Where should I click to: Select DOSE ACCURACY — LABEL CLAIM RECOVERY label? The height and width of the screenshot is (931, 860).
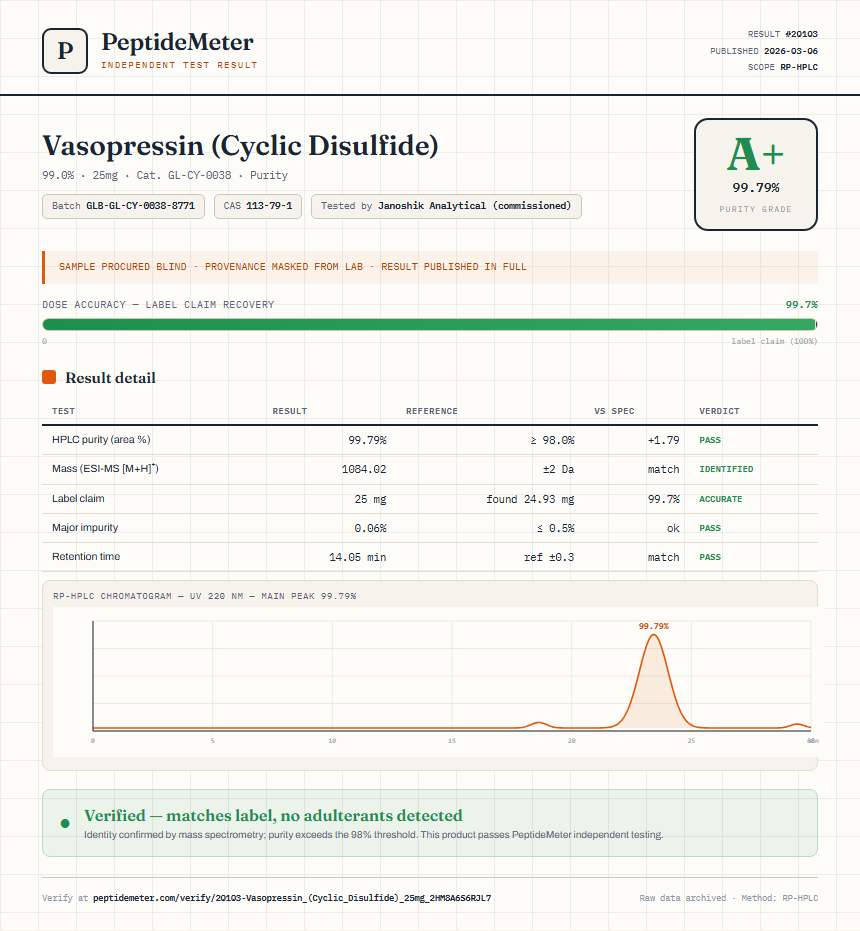pos(158,305)
